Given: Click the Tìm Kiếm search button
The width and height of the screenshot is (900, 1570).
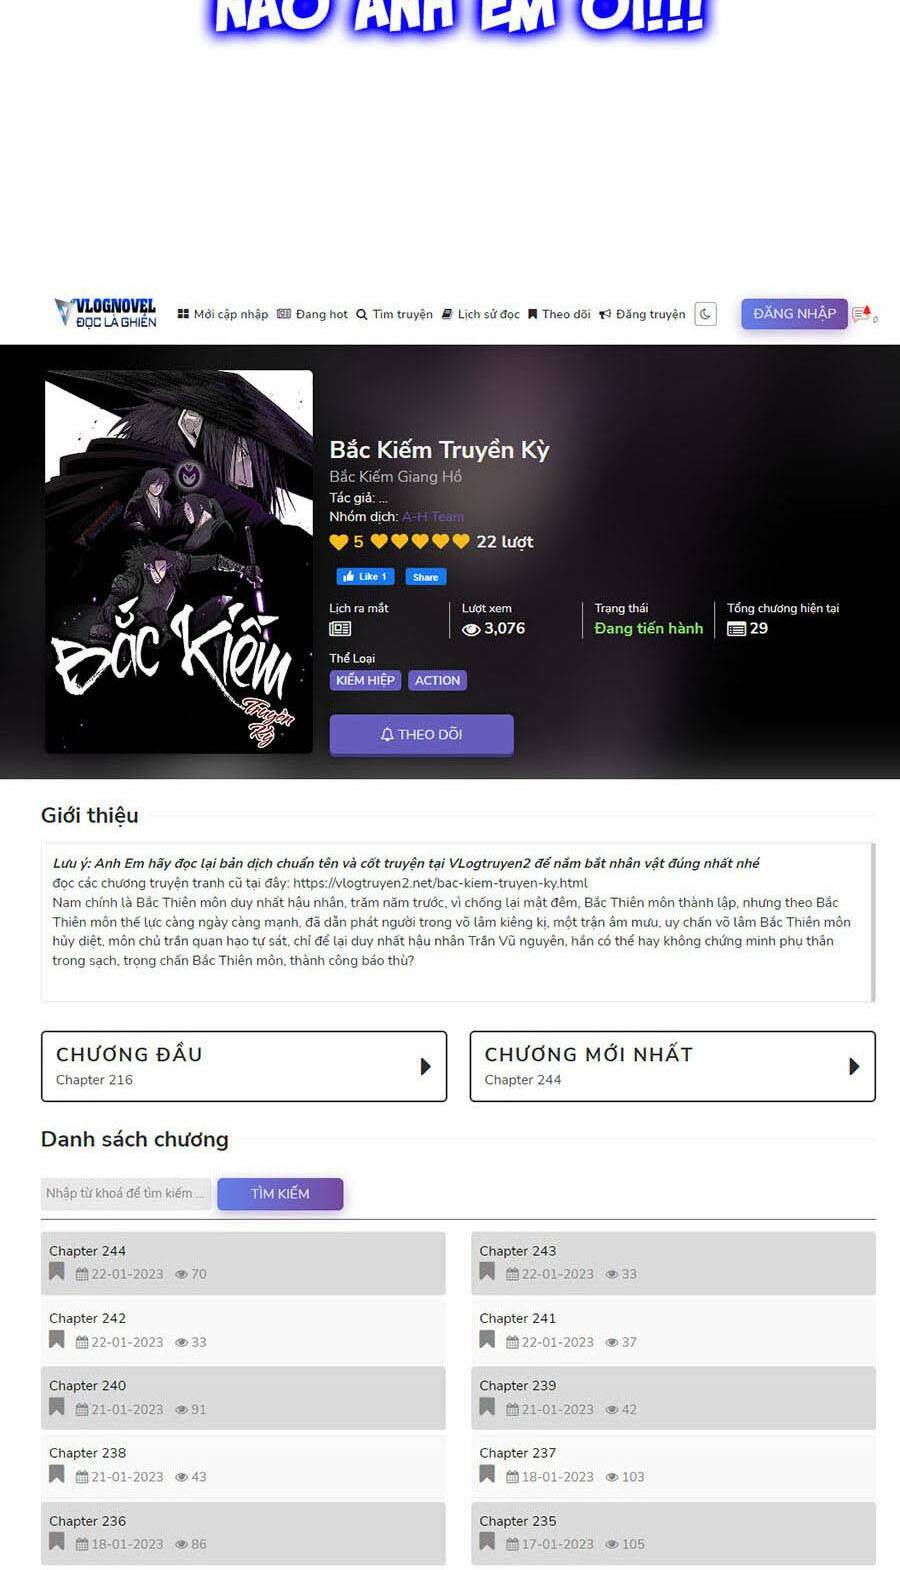Looking at the screenshot, I should [x=280, y=1193].
